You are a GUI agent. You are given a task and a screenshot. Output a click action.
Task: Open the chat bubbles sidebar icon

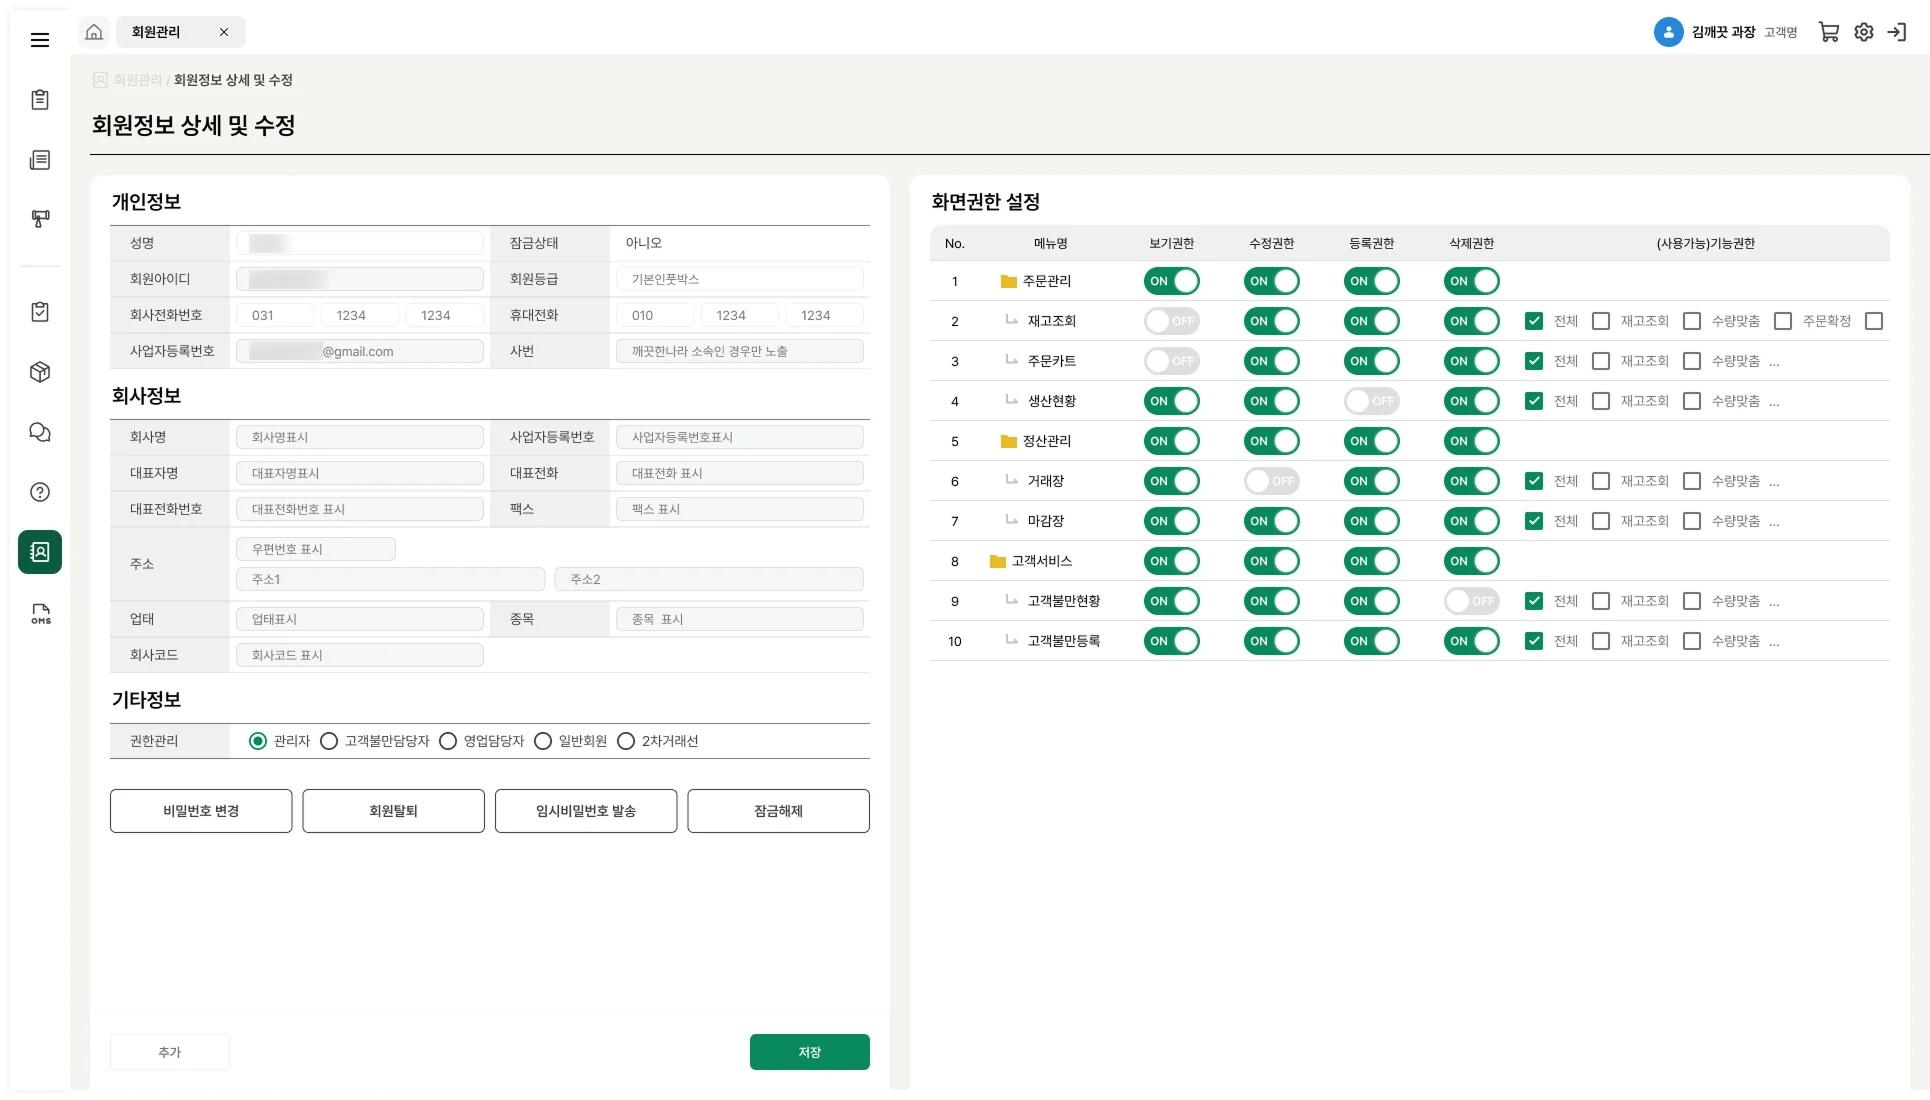coord(40,432)
